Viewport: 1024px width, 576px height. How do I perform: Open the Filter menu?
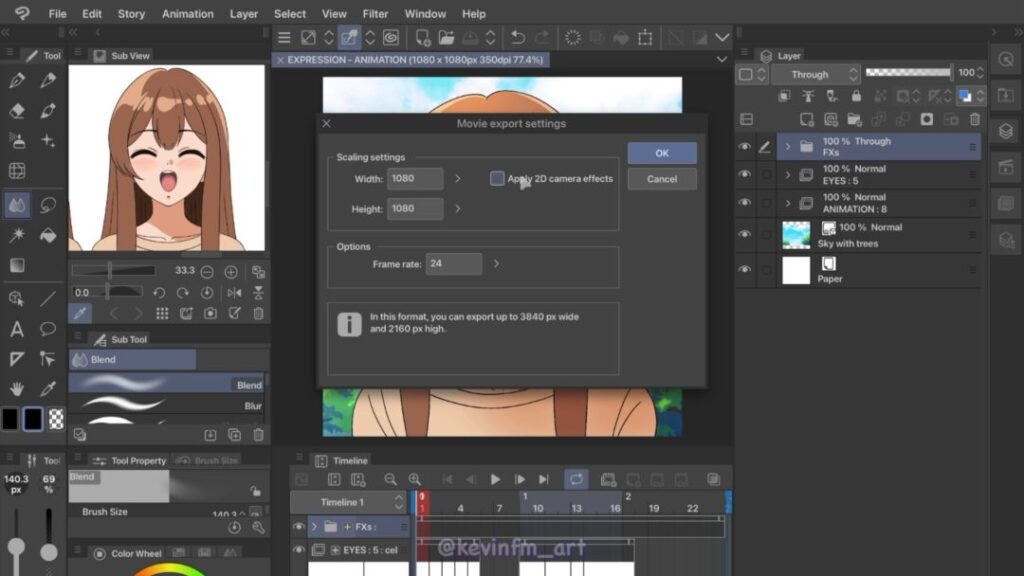coord(376,14)
